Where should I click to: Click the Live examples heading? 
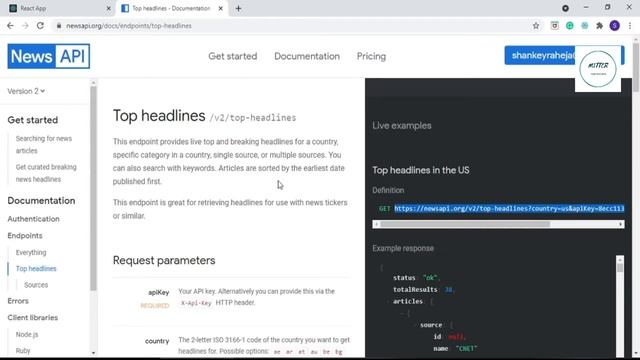tap(402, 126)
